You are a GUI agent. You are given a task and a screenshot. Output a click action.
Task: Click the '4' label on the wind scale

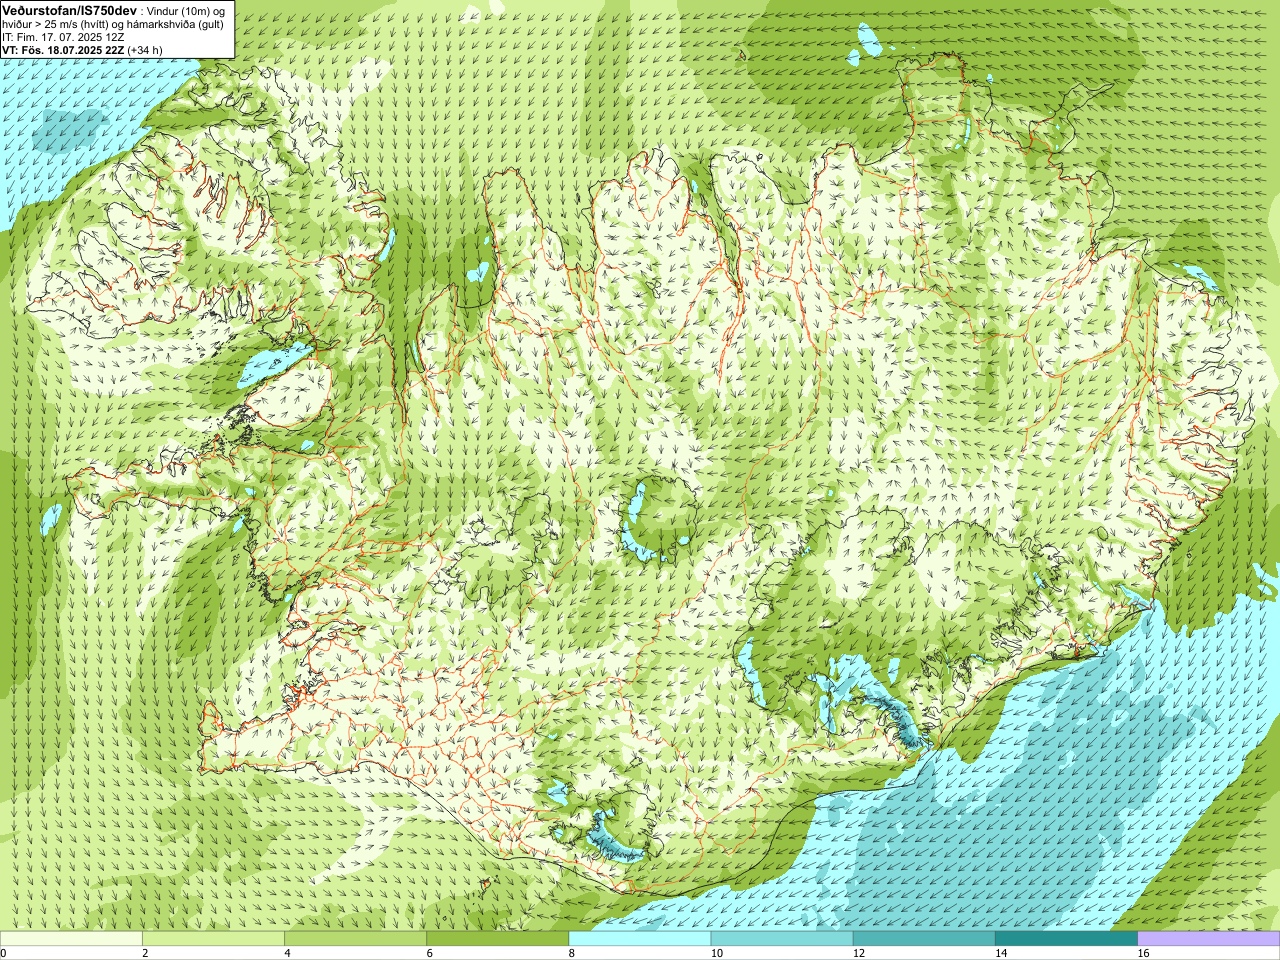(x=287, y=953)
